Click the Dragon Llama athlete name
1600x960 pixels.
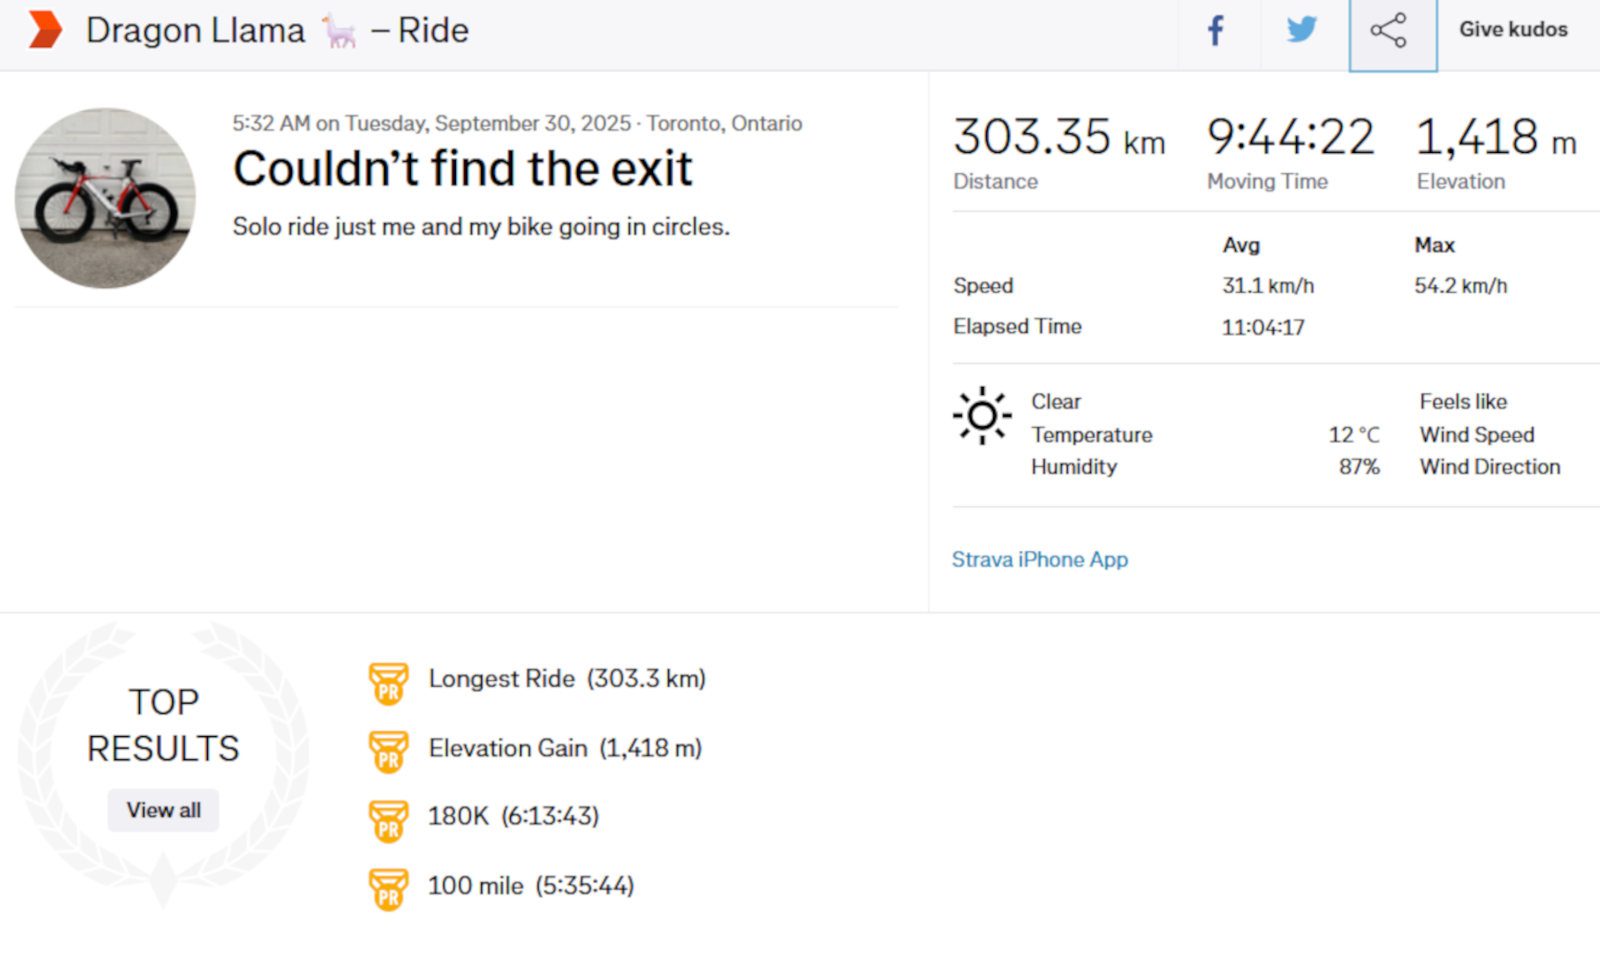coord(196,30)
